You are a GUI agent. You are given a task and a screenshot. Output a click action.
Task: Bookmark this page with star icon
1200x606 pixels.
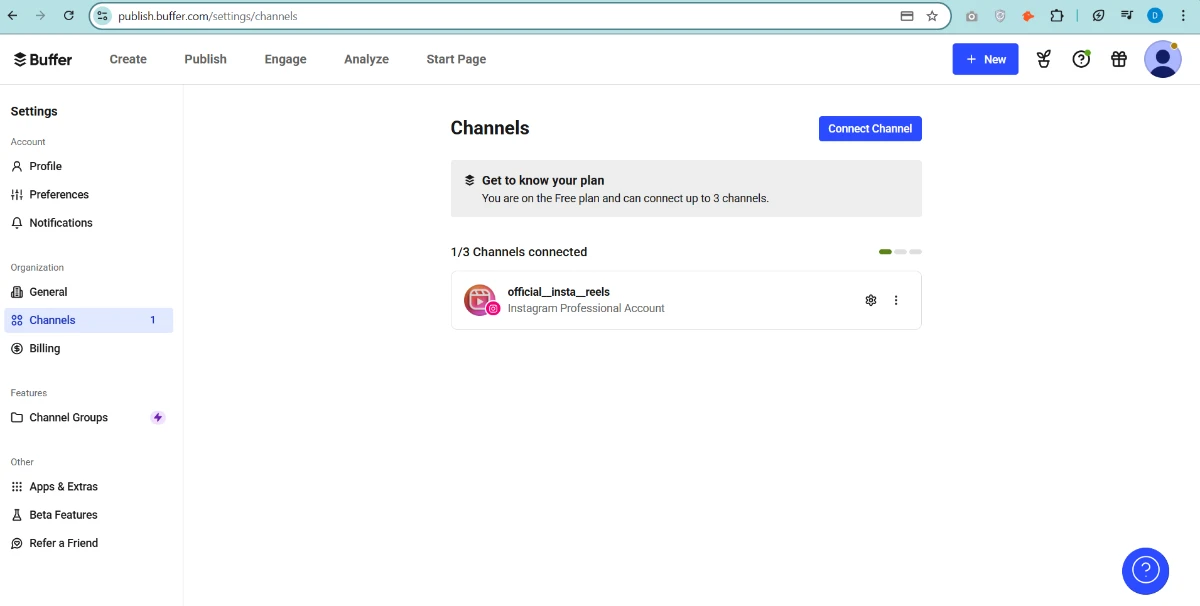[932, 16]
